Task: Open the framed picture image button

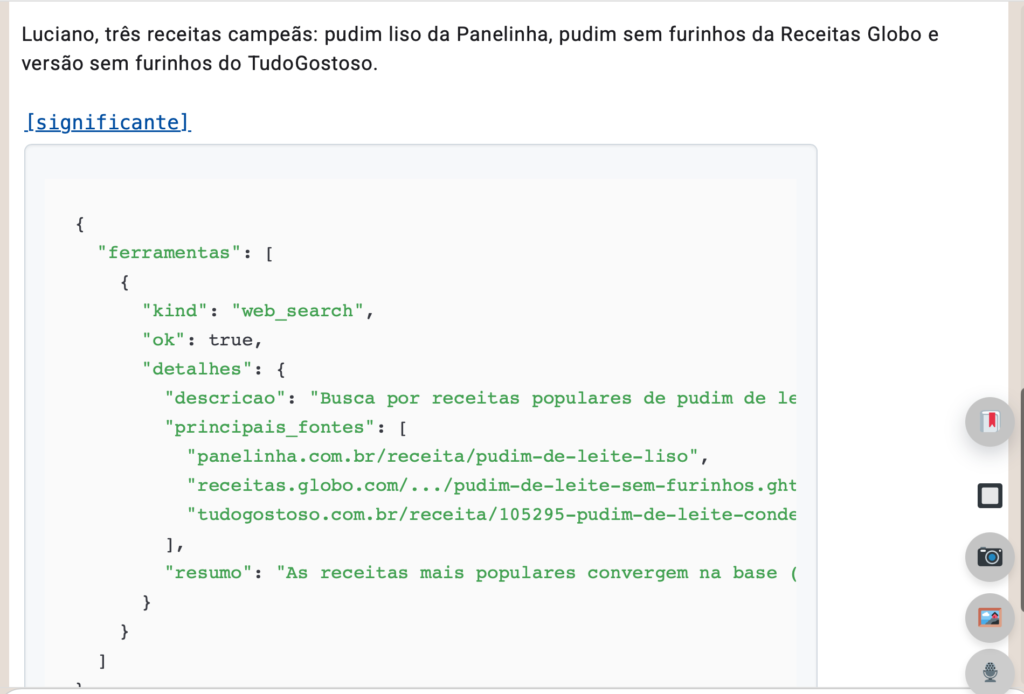Action: (x=989, y=617)
